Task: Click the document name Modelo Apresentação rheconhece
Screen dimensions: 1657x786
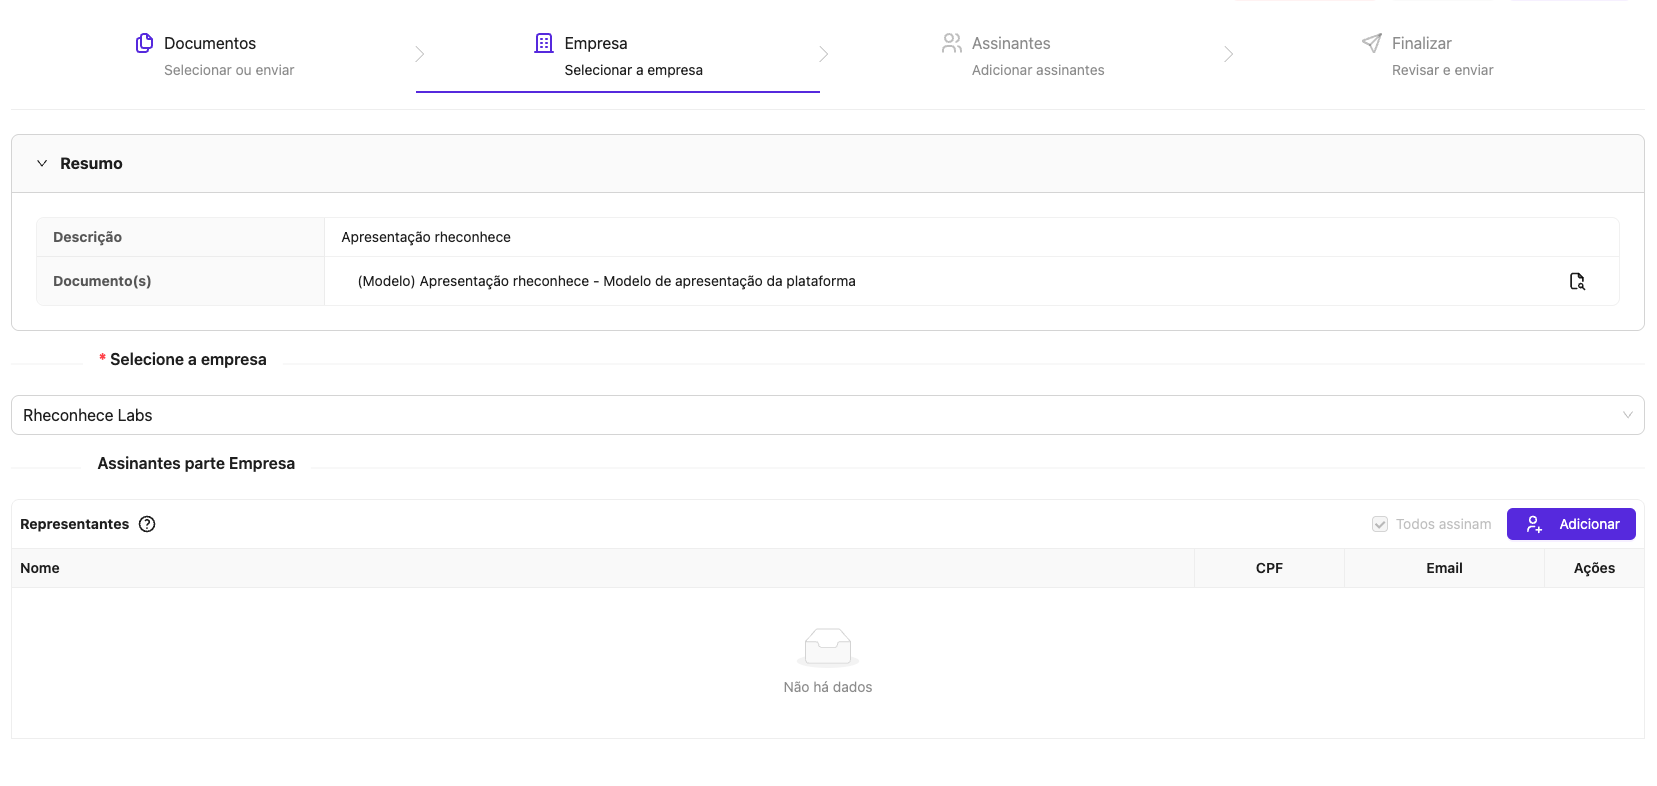Action: click(606, 282)
